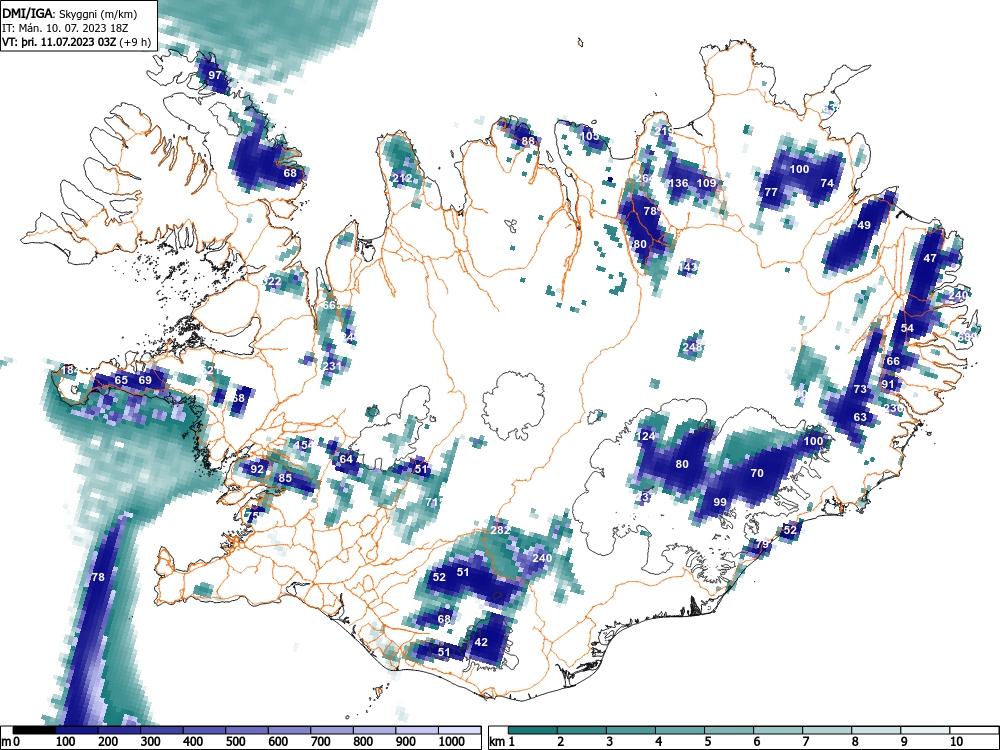Click the visibility value 105 on the map
This screenshot has height=750, width=1000.
click(590, 136)
